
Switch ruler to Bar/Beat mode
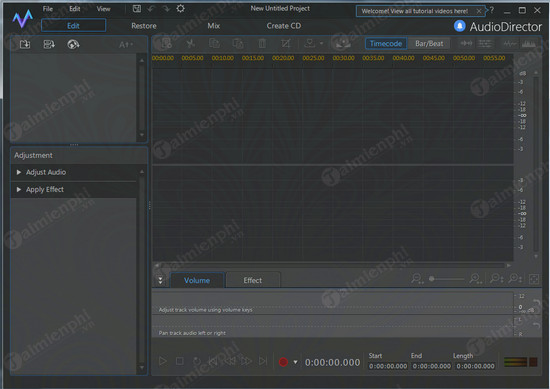tap(429, 43)
